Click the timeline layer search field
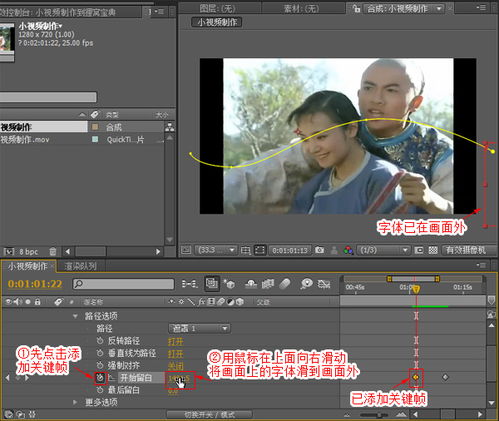499x421 pixels. 123,284
